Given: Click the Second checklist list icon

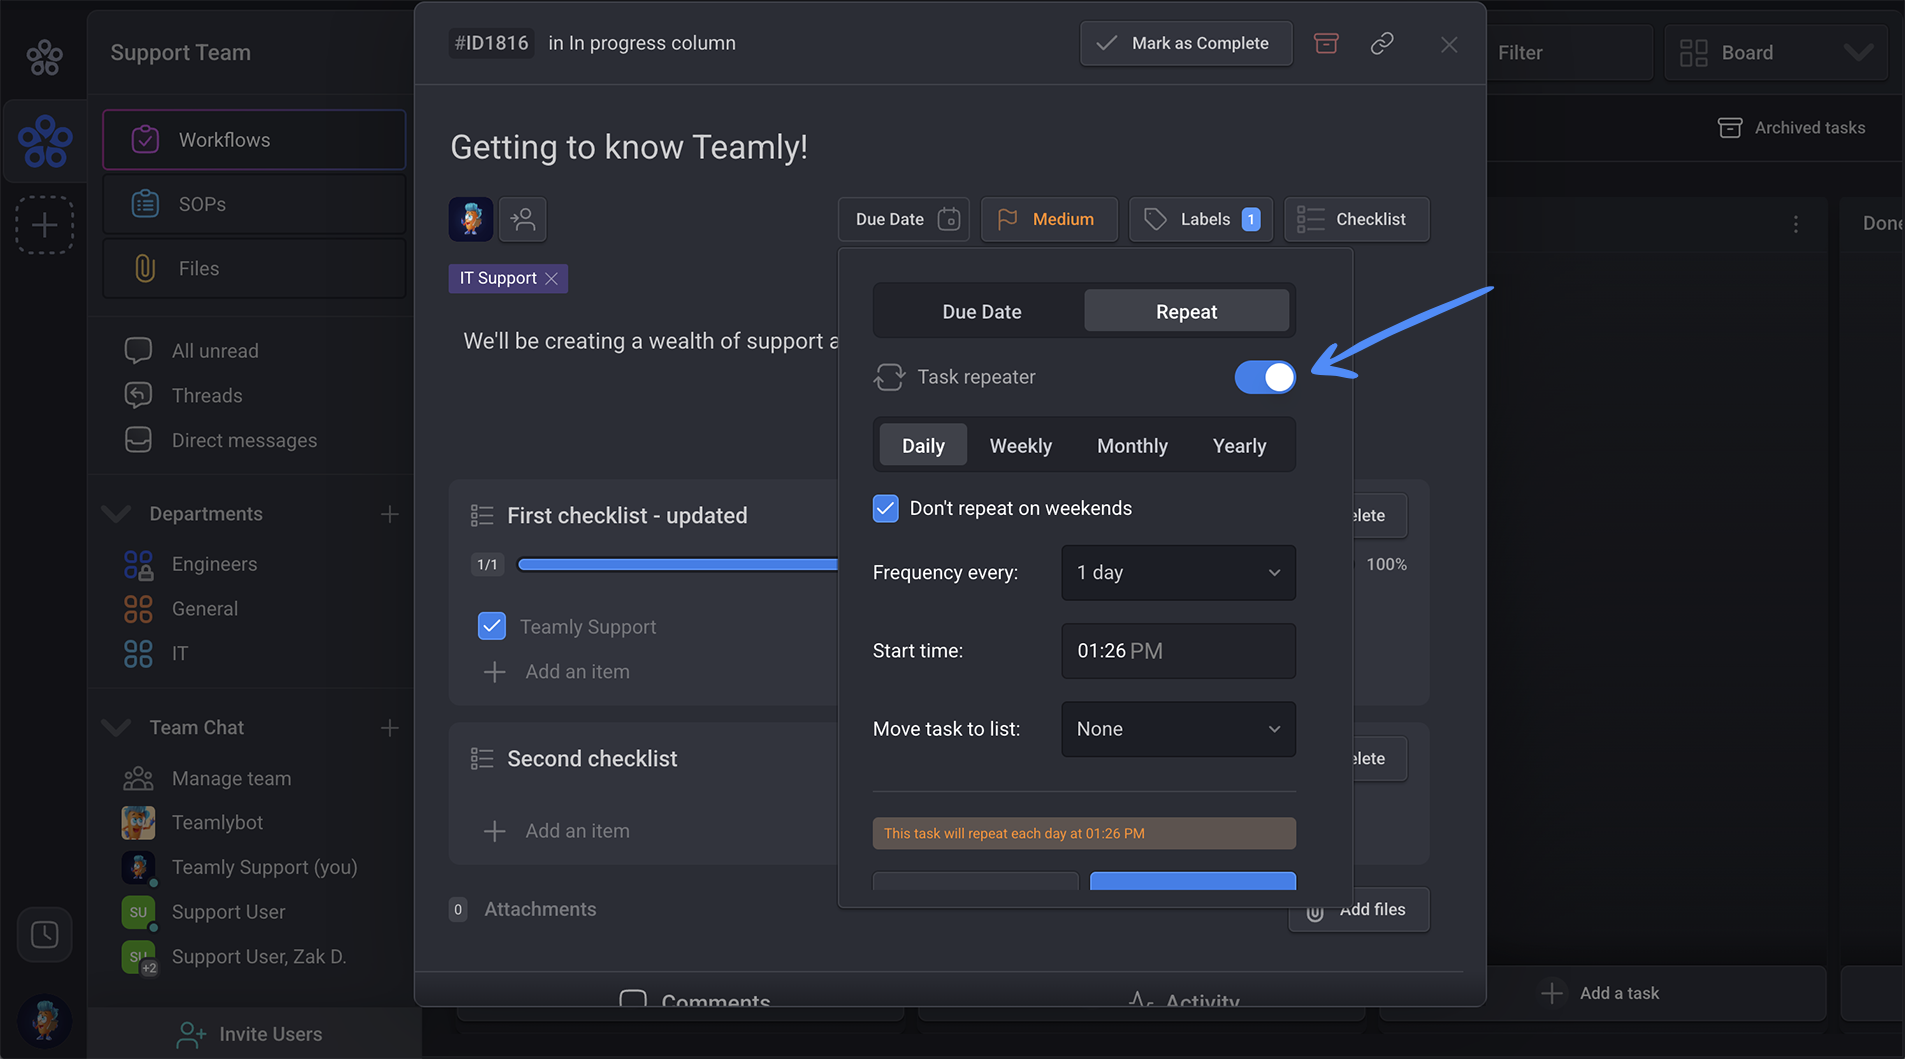Looking at the screenshot, I should [482, 758].
